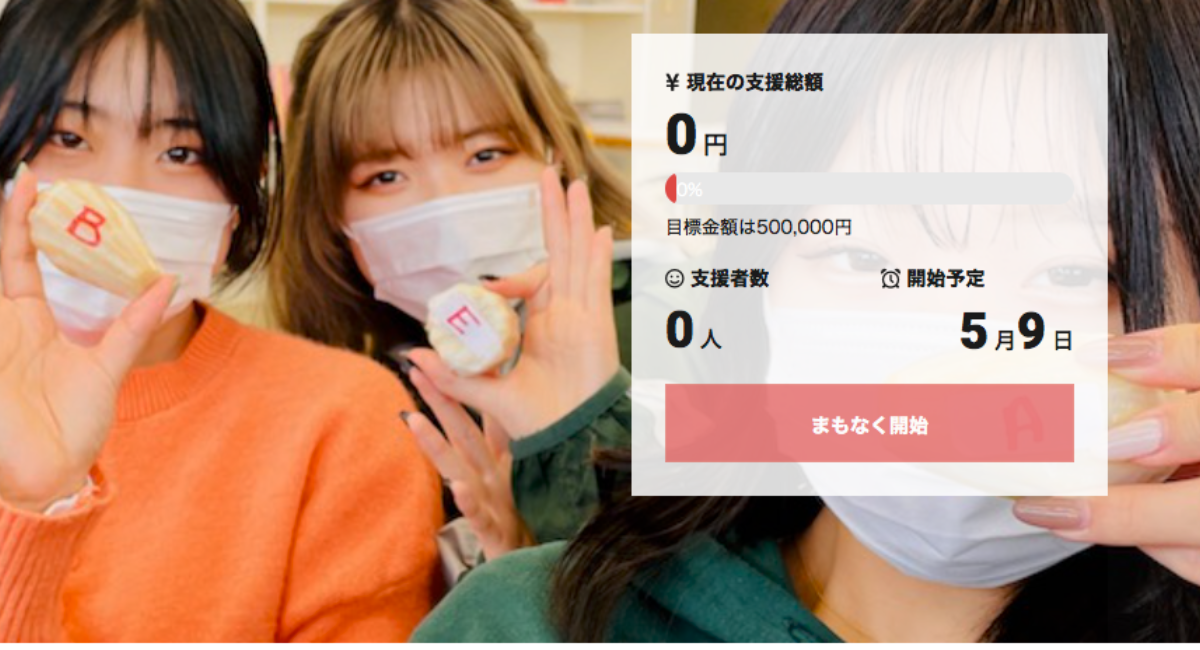
Task: Click the 目標金額は500,000円 goal text
Action: click(759, 227)
